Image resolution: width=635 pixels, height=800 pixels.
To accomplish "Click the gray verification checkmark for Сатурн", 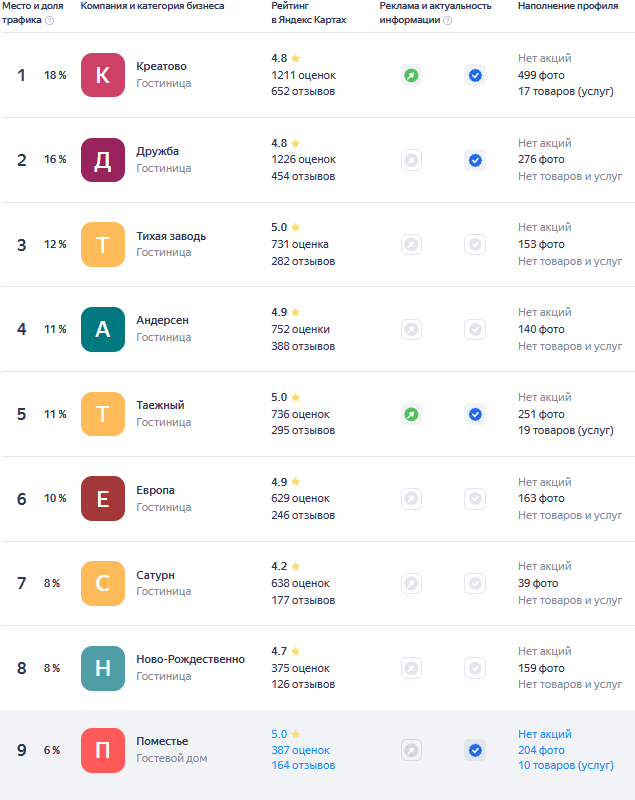I will coord(475,583).
